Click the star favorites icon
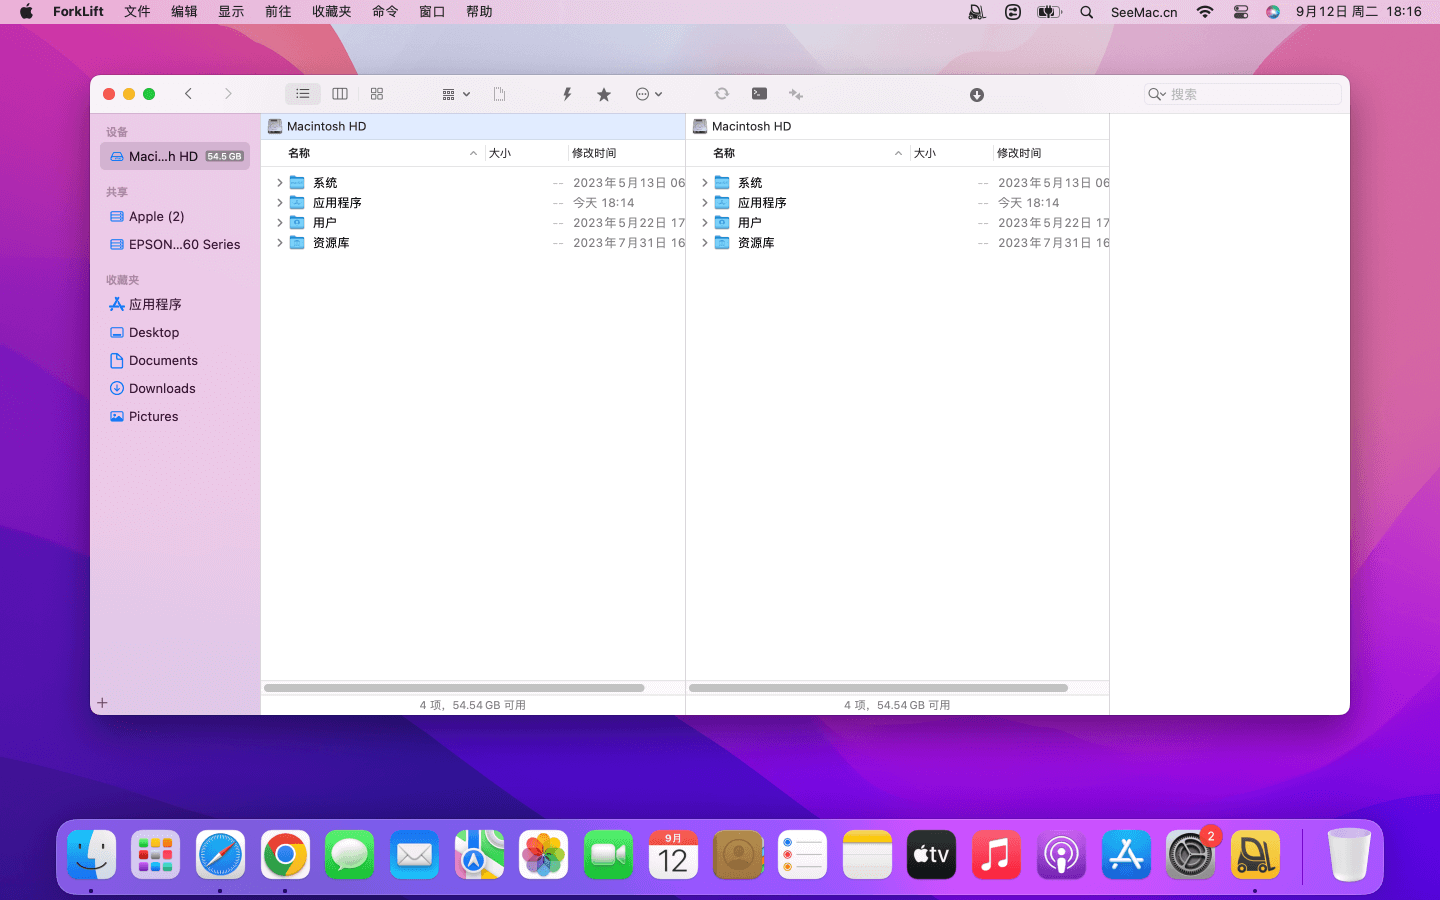The image size is (1440, 900). (604, 94)
